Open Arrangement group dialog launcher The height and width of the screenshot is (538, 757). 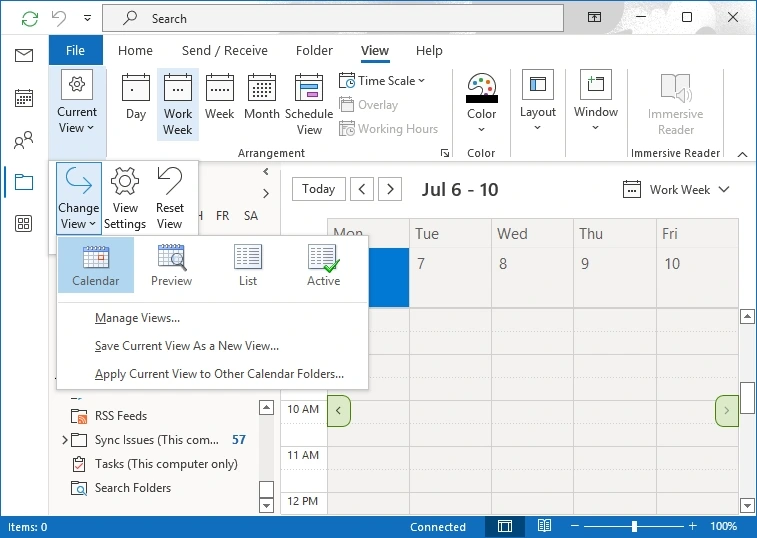(445, 153)
